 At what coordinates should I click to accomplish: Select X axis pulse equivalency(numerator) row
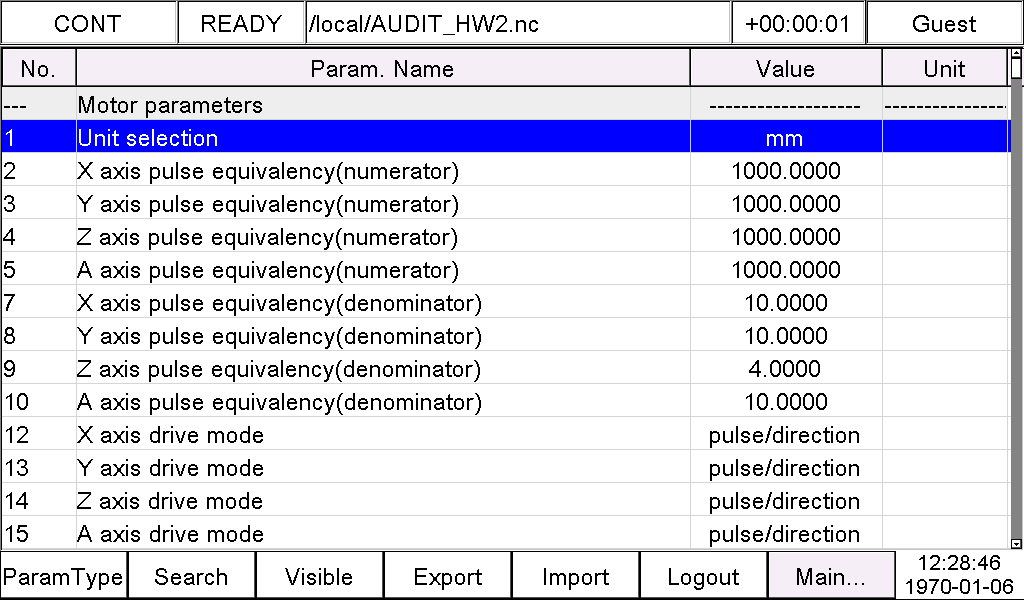(x=506, y=170)
